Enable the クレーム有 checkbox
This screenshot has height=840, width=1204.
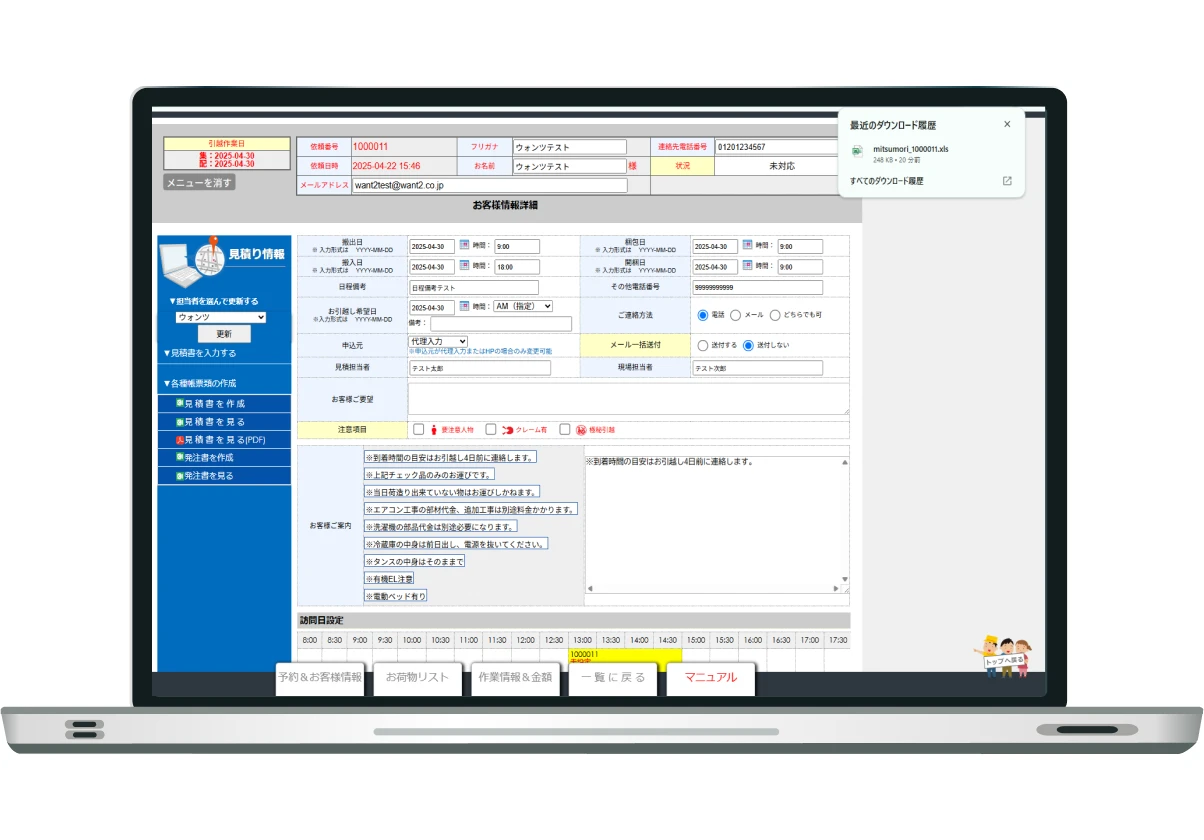491,429
